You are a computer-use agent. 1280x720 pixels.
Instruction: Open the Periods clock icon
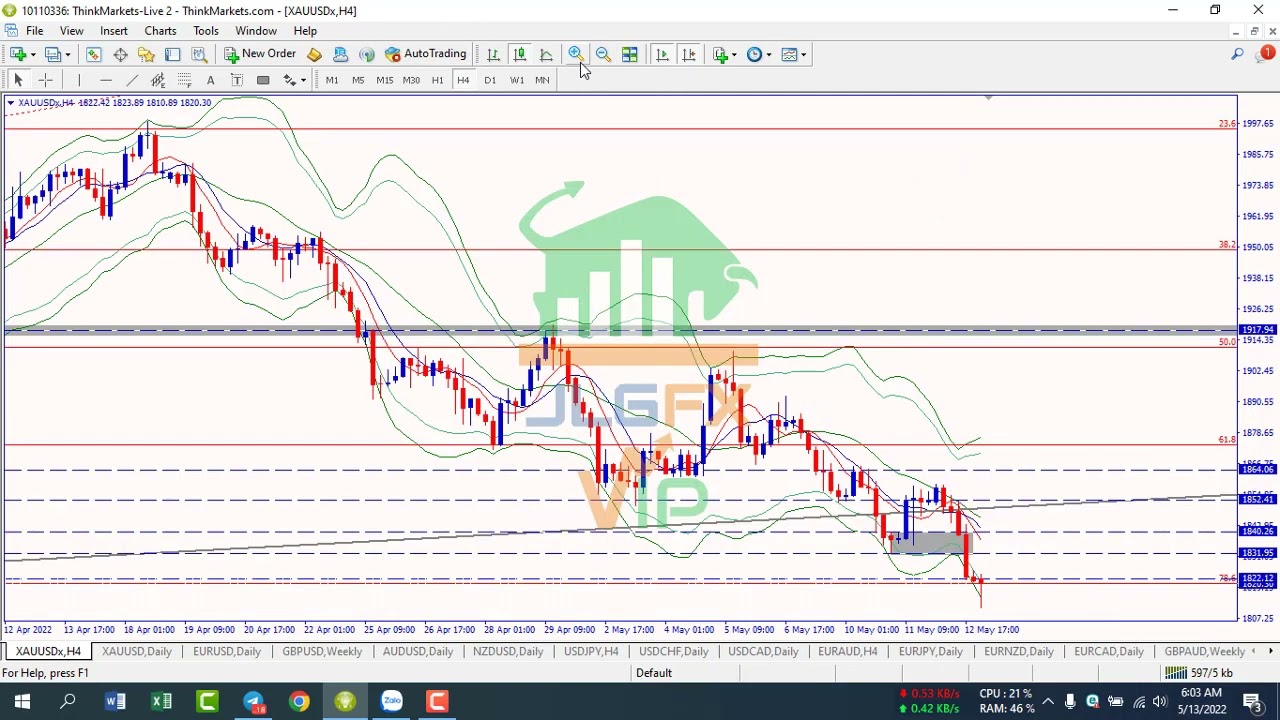coord(754,54)
